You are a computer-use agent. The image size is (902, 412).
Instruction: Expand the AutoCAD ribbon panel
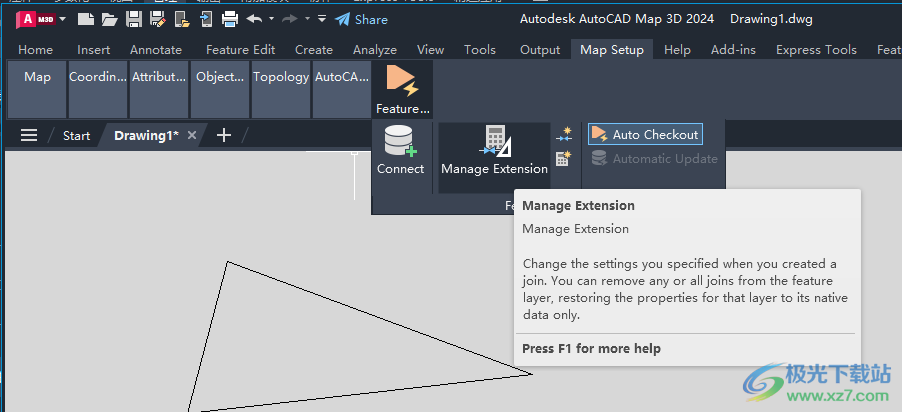pyautogui.click(x=342, y=89)
